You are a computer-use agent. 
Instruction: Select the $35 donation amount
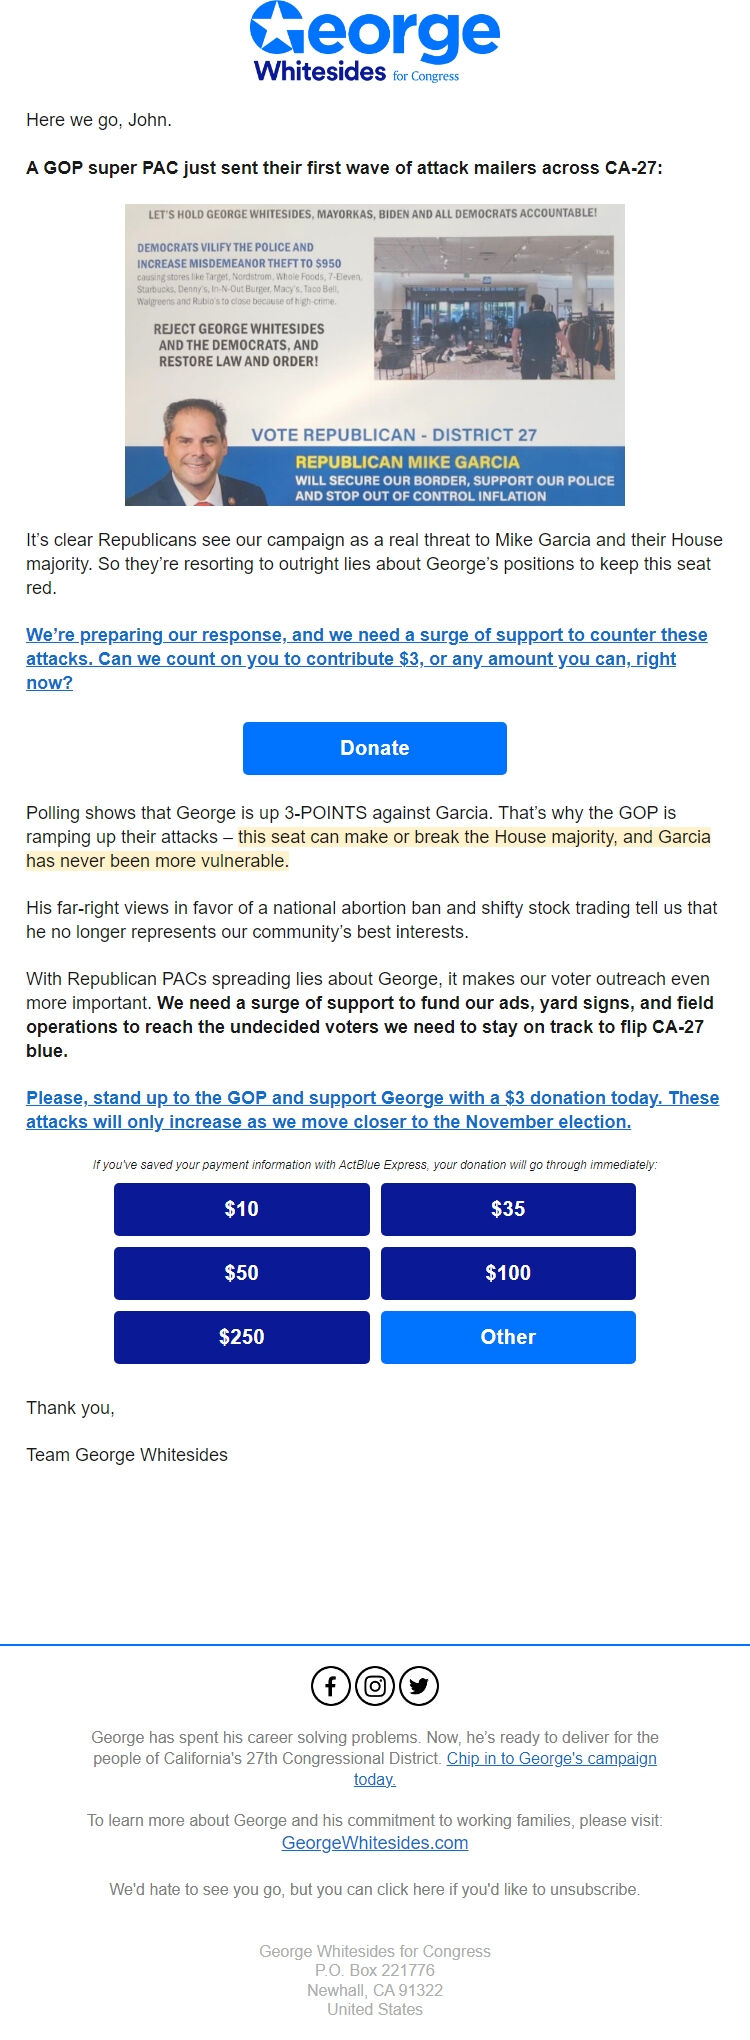pos(508,1209)
